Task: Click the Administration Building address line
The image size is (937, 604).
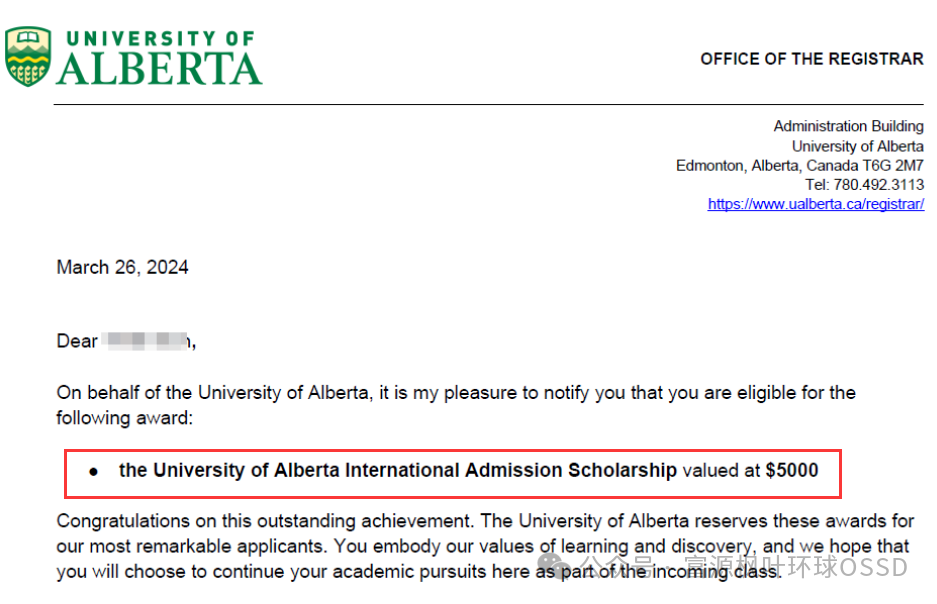Action: (848, 126)
